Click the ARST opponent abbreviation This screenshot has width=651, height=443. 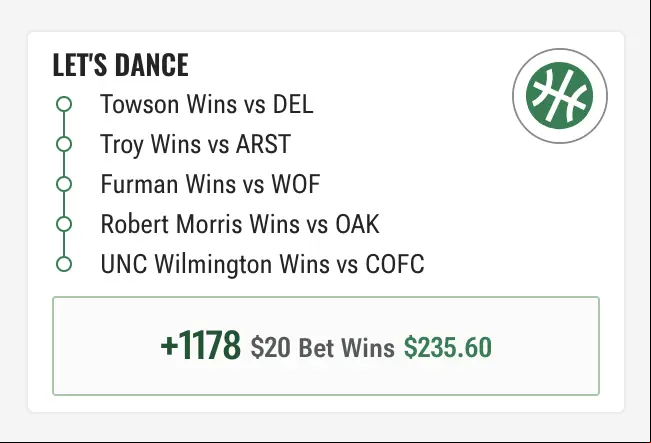coord(263,144)
